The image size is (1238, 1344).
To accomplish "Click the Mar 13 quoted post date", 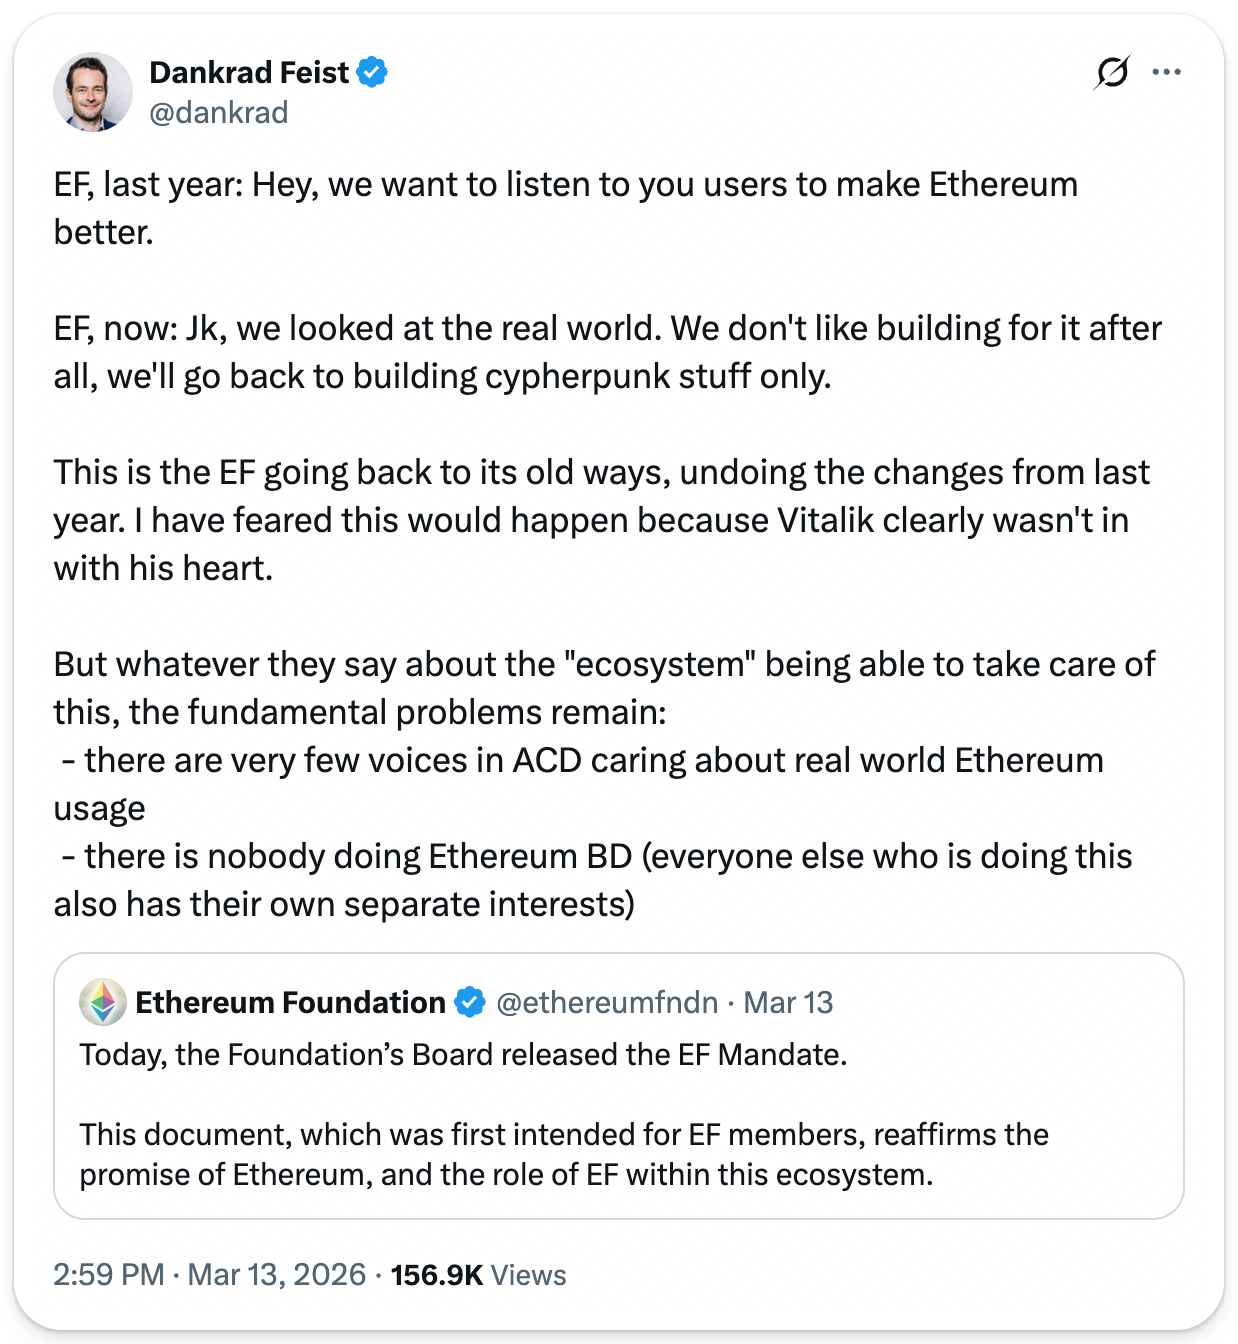I will coord(788,1002).
